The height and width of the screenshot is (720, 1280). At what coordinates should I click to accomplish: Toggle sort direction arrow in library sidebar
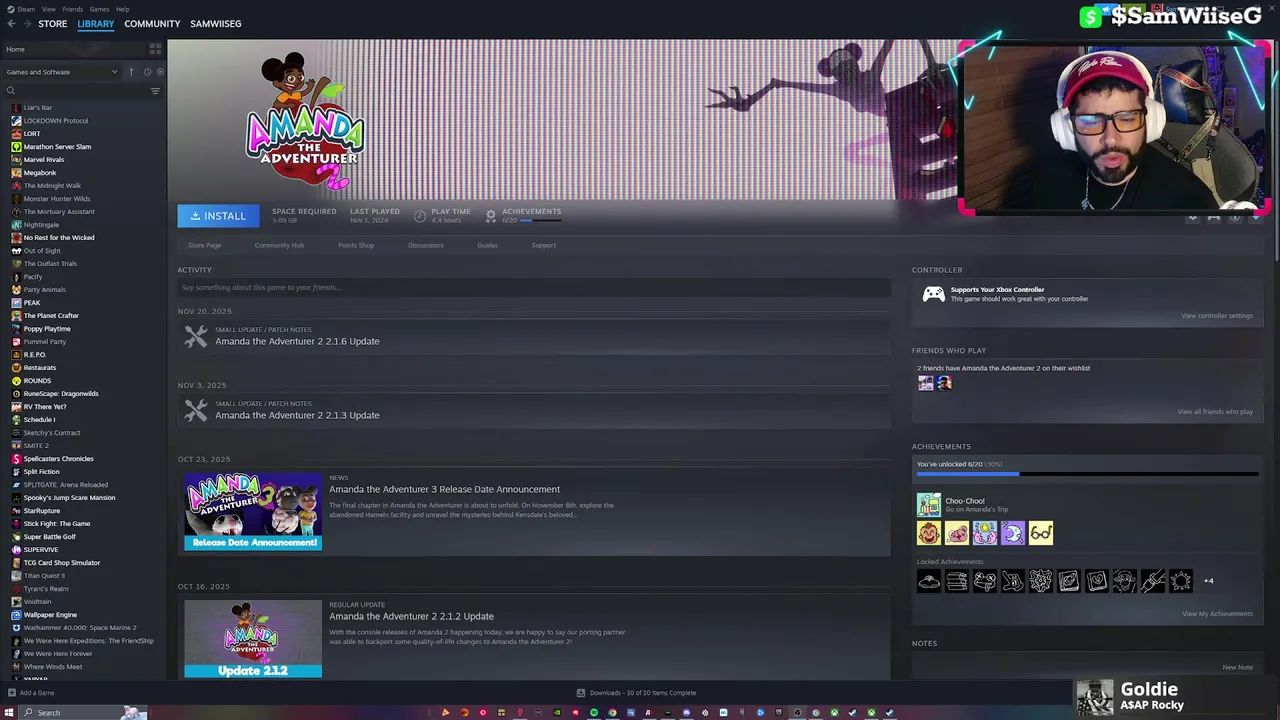(131, 72)
